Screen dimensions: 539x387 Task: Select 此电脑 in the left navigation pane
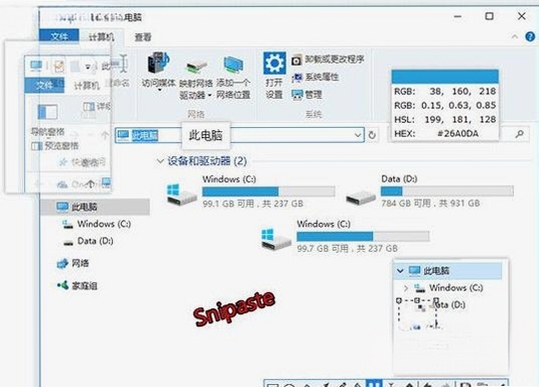(95, 207)
